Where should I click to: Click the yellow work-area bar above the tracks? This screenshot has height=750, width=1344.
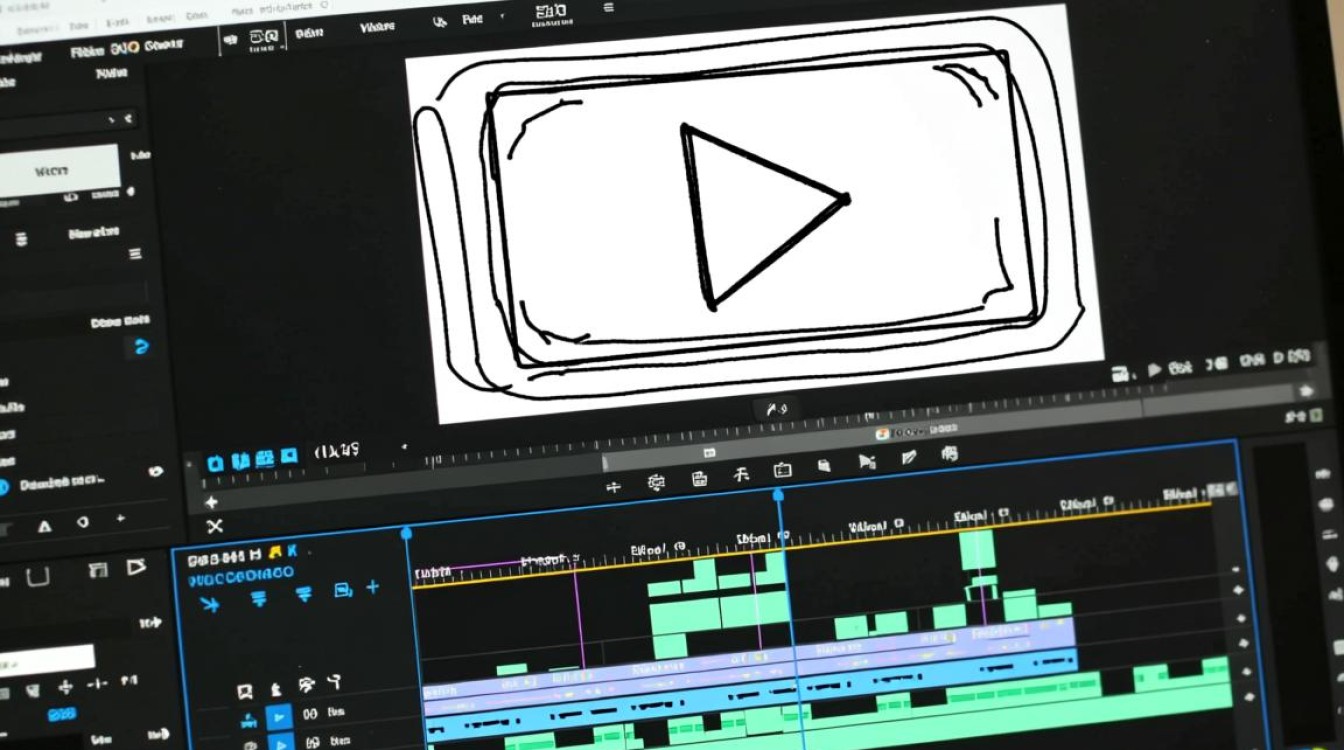pos(810,545)
